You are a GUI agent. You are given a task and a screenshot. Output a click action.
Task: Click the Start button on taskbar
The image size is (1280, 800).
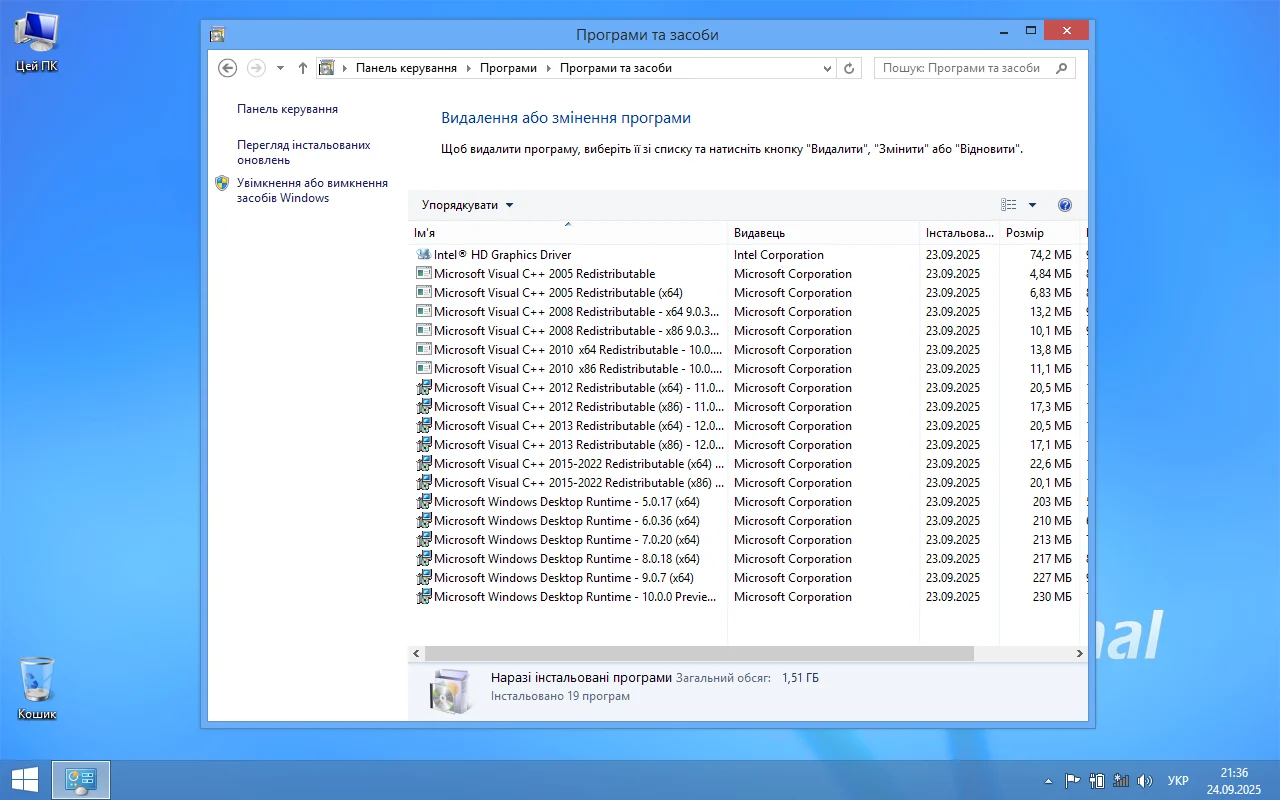point(25,780)
